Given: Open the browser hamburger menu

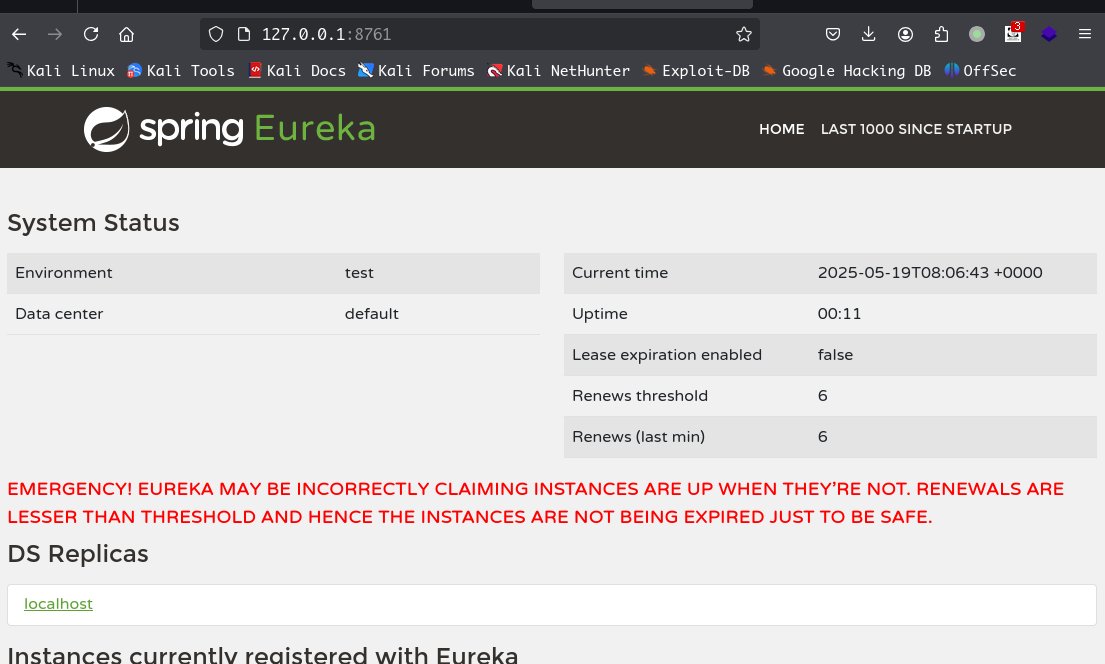Looking at the screenshot, I should [1085, 34].
